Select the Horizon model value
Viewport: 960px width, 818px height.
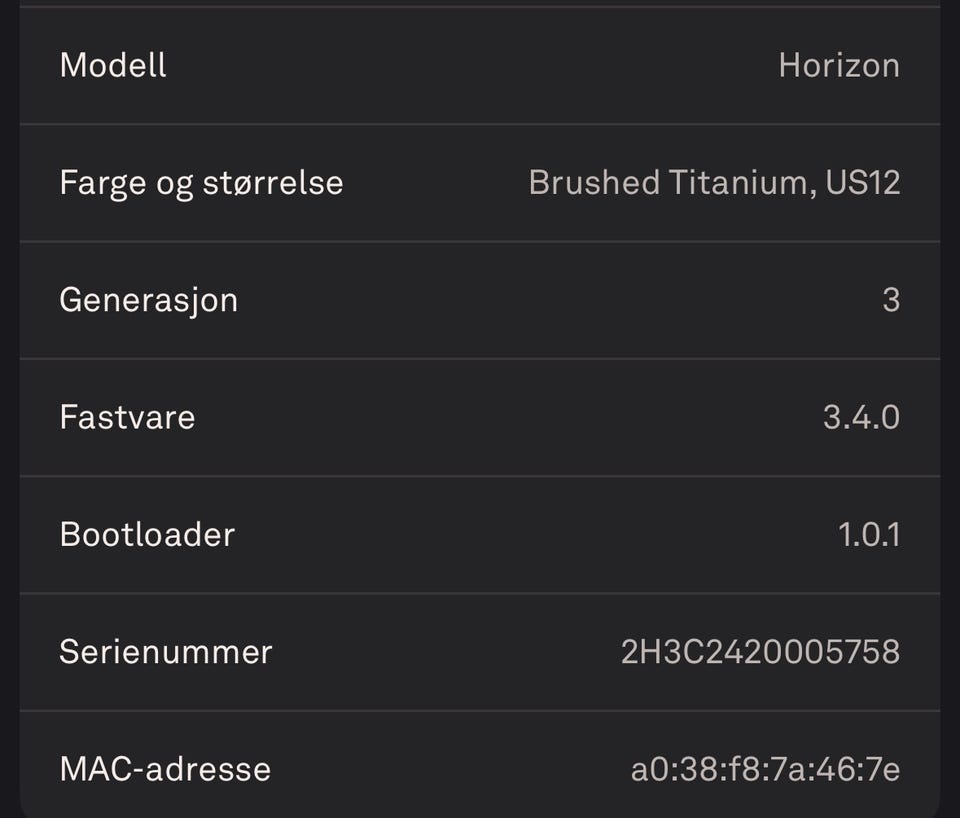coord(839,66)
